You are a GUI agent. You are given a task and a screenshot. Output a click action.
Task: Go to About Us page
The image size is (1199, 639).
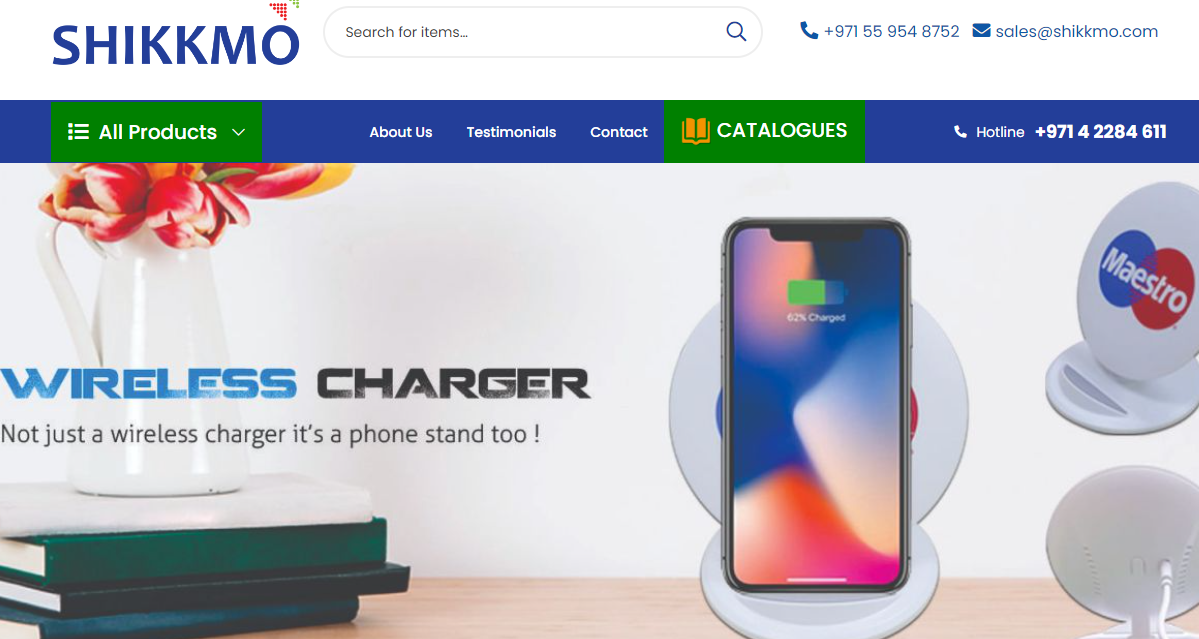[401, 131]
